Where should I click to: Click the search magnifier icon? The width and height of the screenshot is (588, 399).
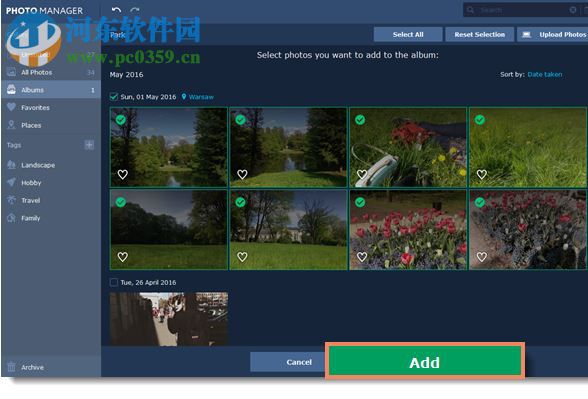[x=470, y=10]
